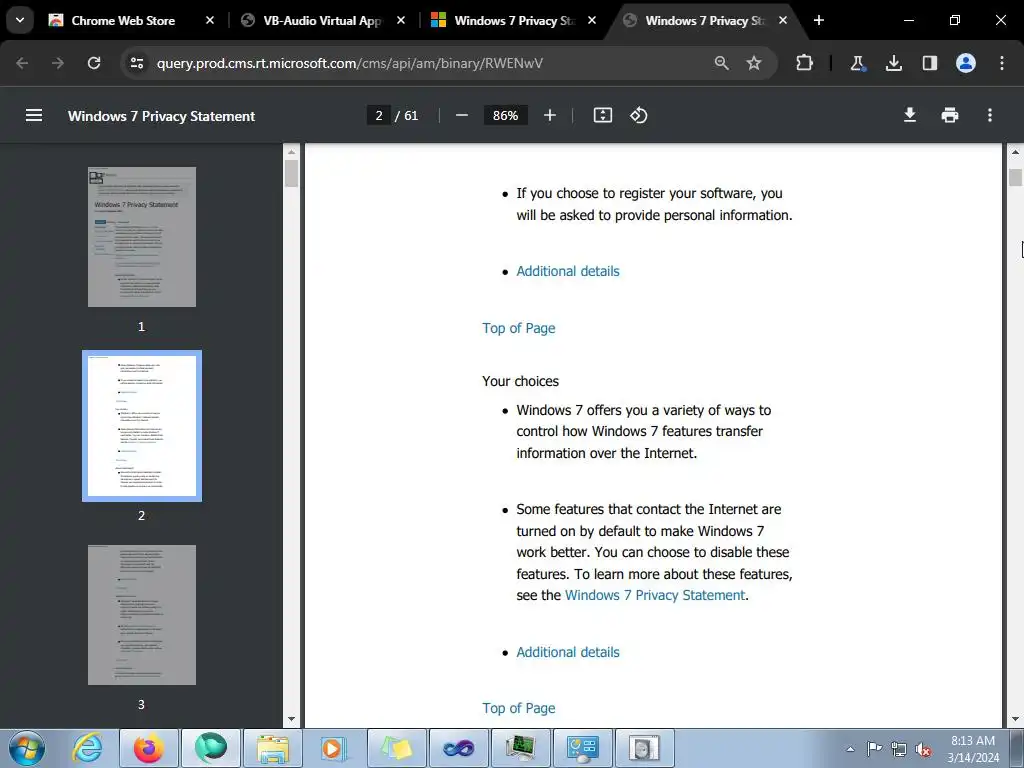Open the Chrome profile avatar

pos(966,63)
